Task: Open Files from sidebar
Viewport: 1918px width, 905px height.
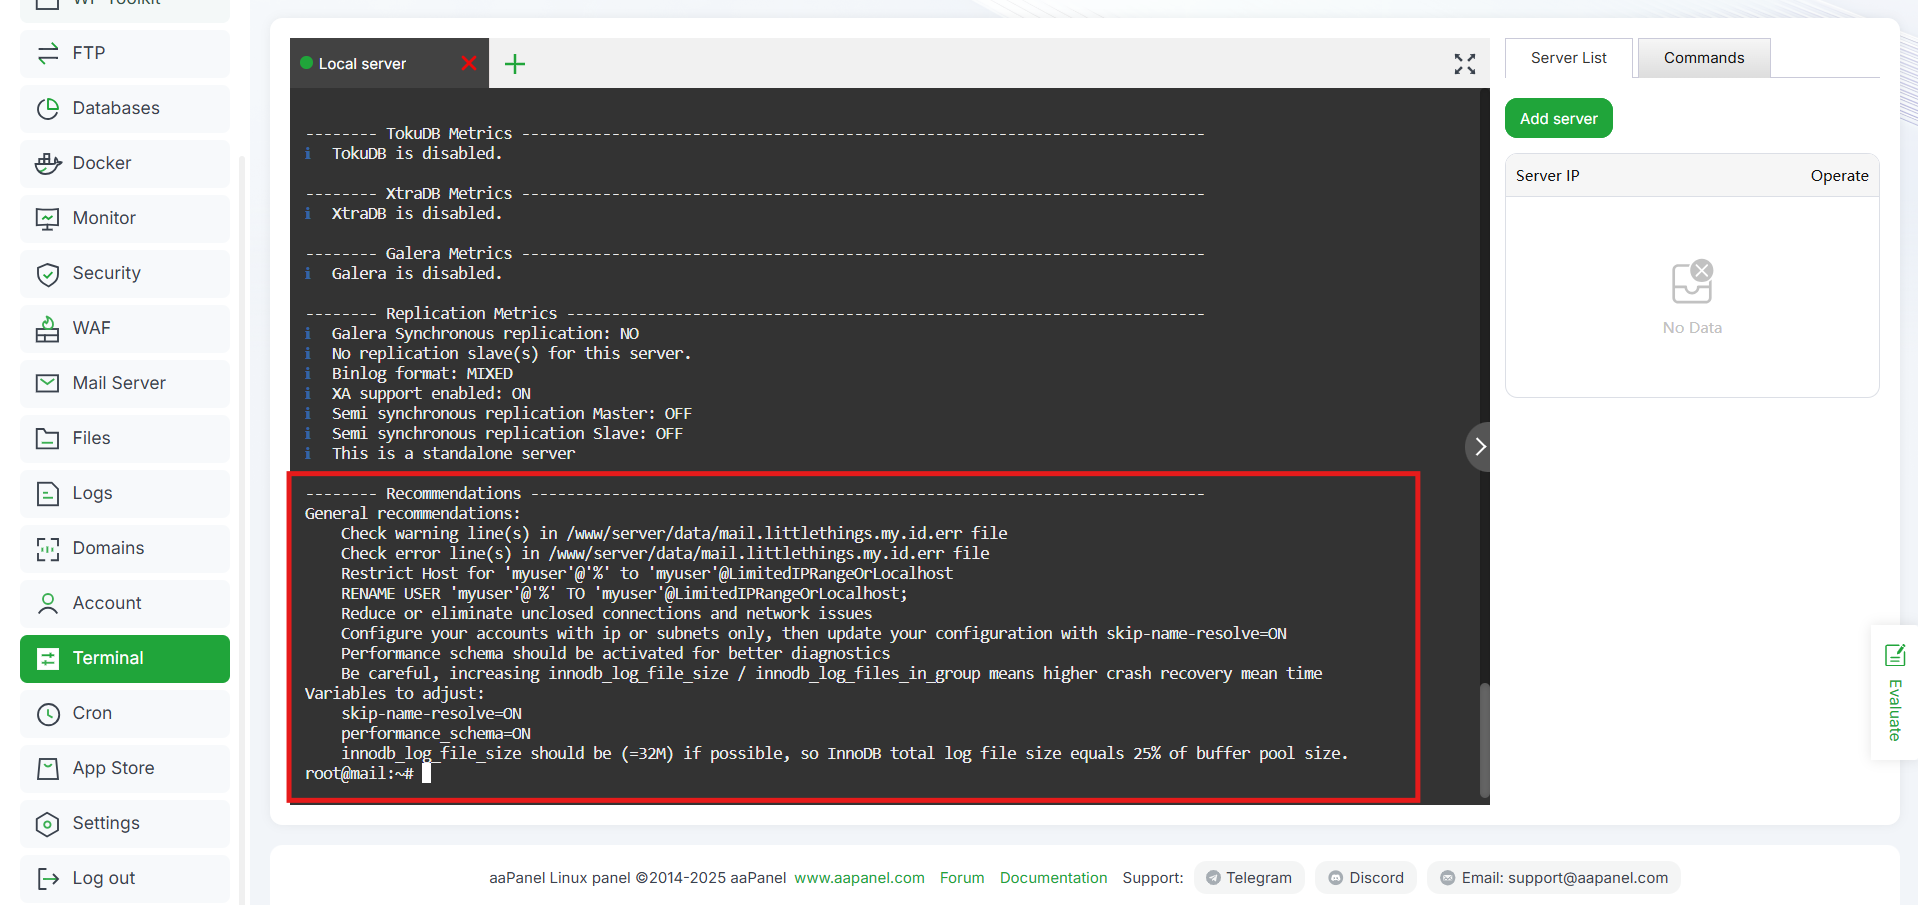Action: (125, 438)
